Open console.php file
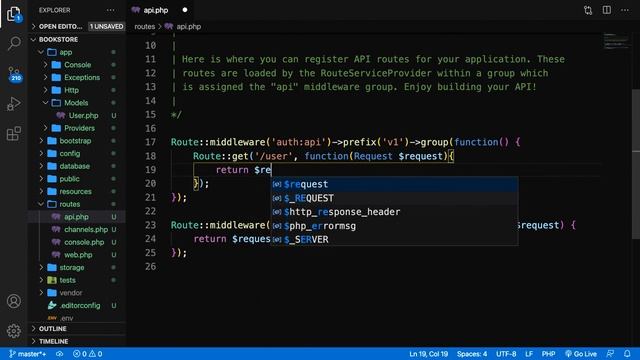The image size is (640, 360). [77, 242]
